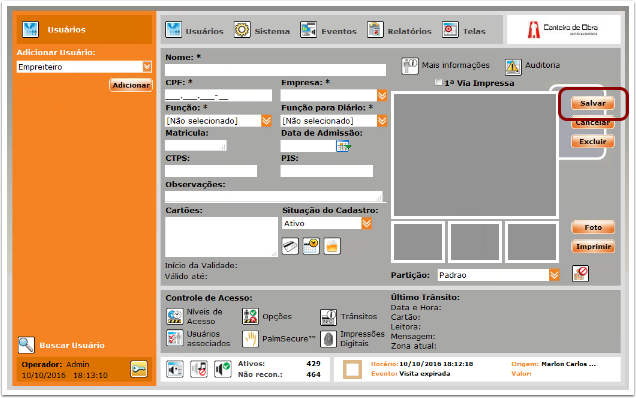Image resolution: width=636 pixels, height=398 pixels.
Task: Open the Adicionar Usuário type dropdown
Action: click(x=147, y=67)
